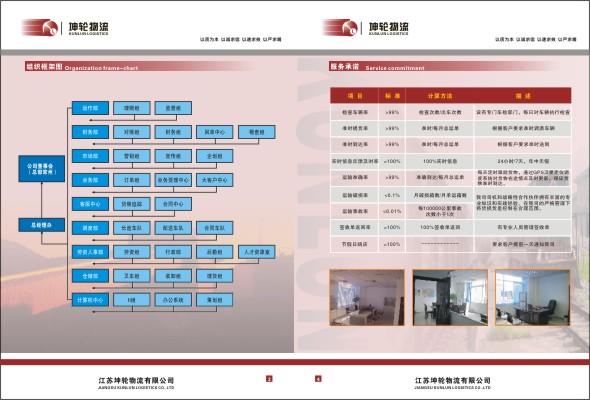Image resolution: width=590 pixels, height=400 pixels.
Task: Click the 人才资源室 box
Action: point(257,252)
